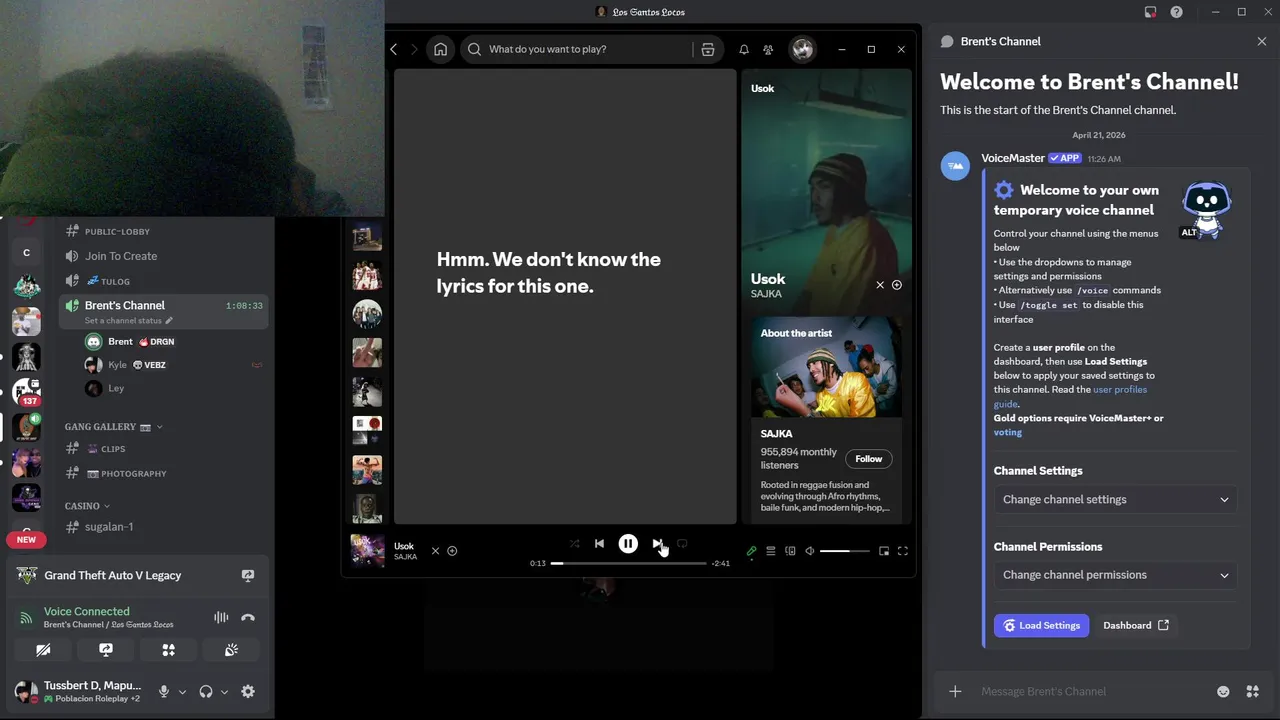Share your screen in Discord

[106, 650]
